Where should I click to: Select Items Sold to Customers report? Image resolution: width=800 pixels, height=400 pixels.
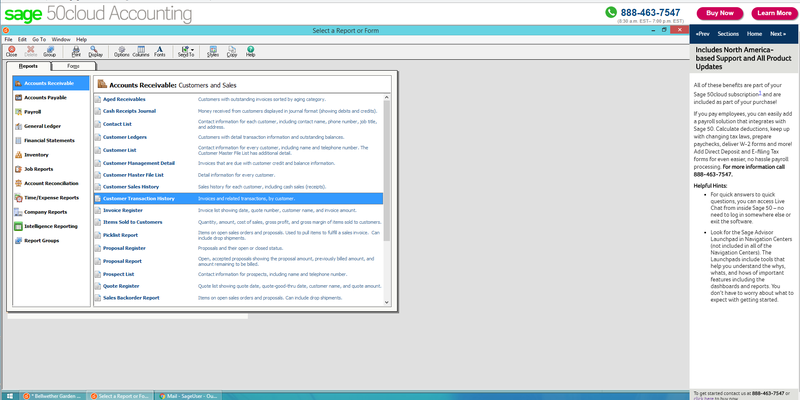238,222
